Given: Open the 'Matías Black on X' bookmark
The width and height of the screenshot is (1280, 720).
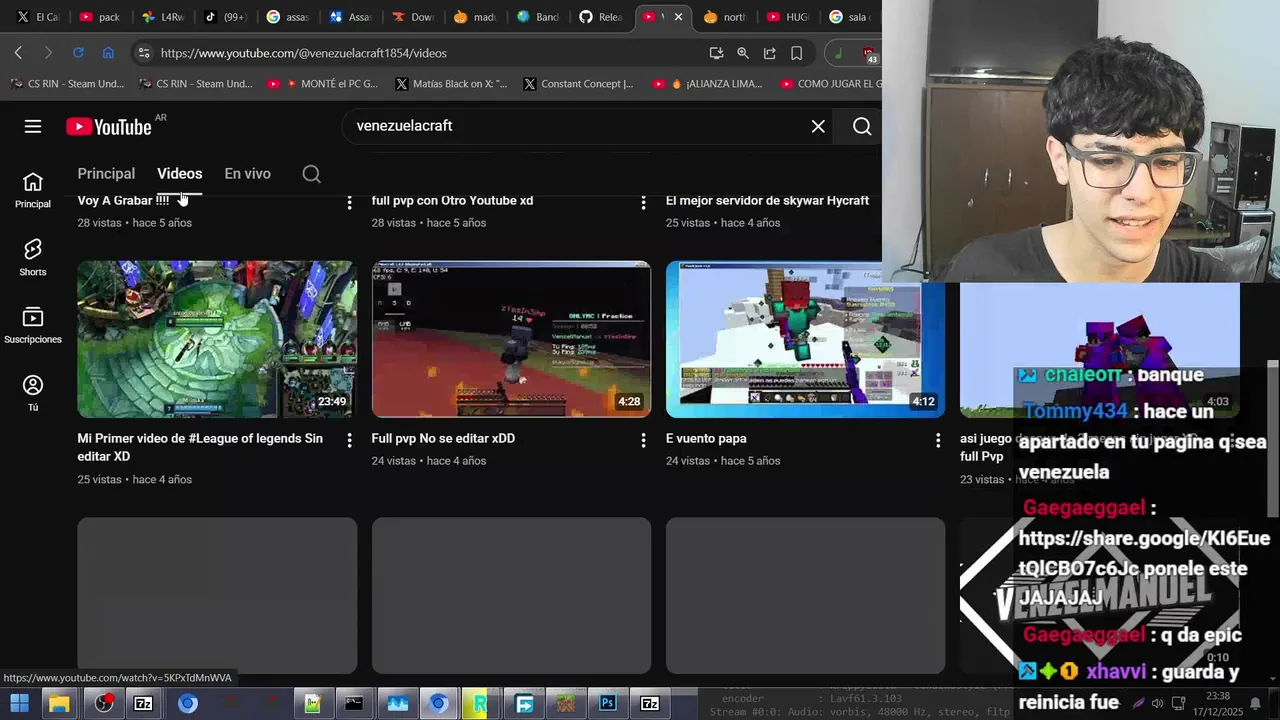Looking at the screenshot, I should click(451, 84).
